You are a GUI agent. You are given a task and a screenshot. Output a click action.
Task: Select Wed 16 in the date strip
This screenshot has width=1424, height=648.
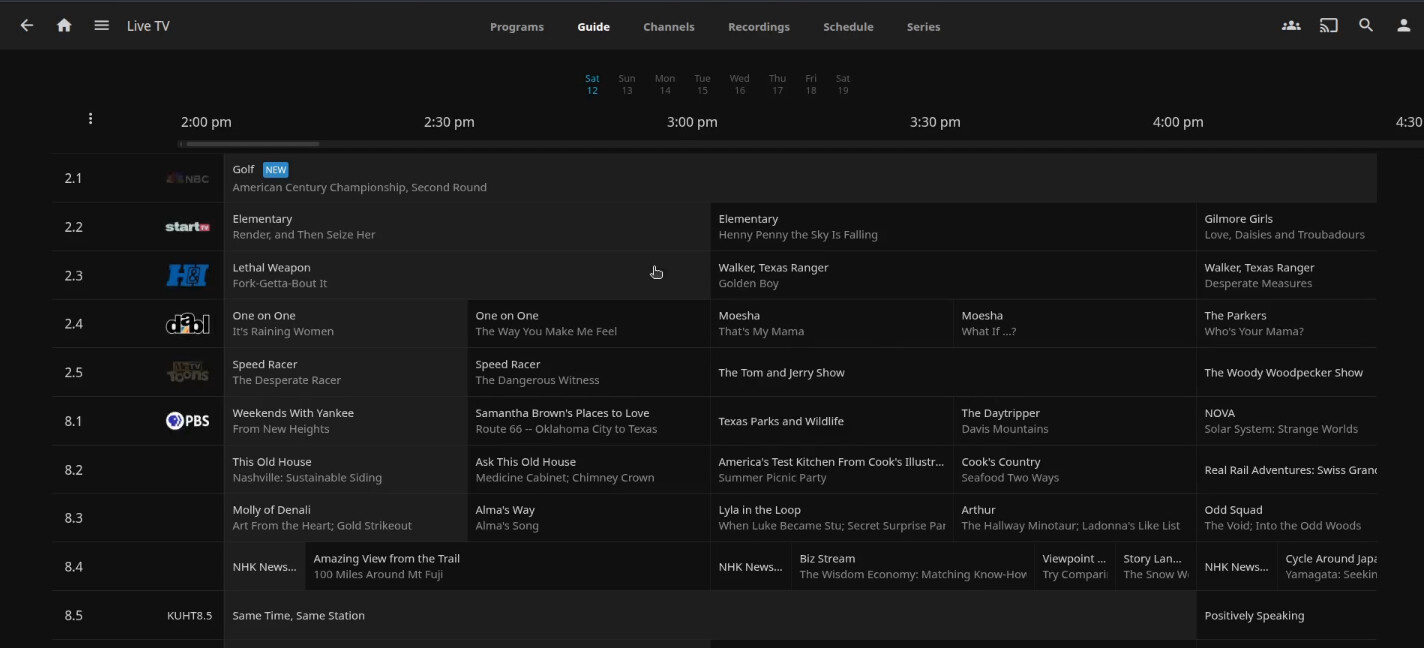pos(739,84)
